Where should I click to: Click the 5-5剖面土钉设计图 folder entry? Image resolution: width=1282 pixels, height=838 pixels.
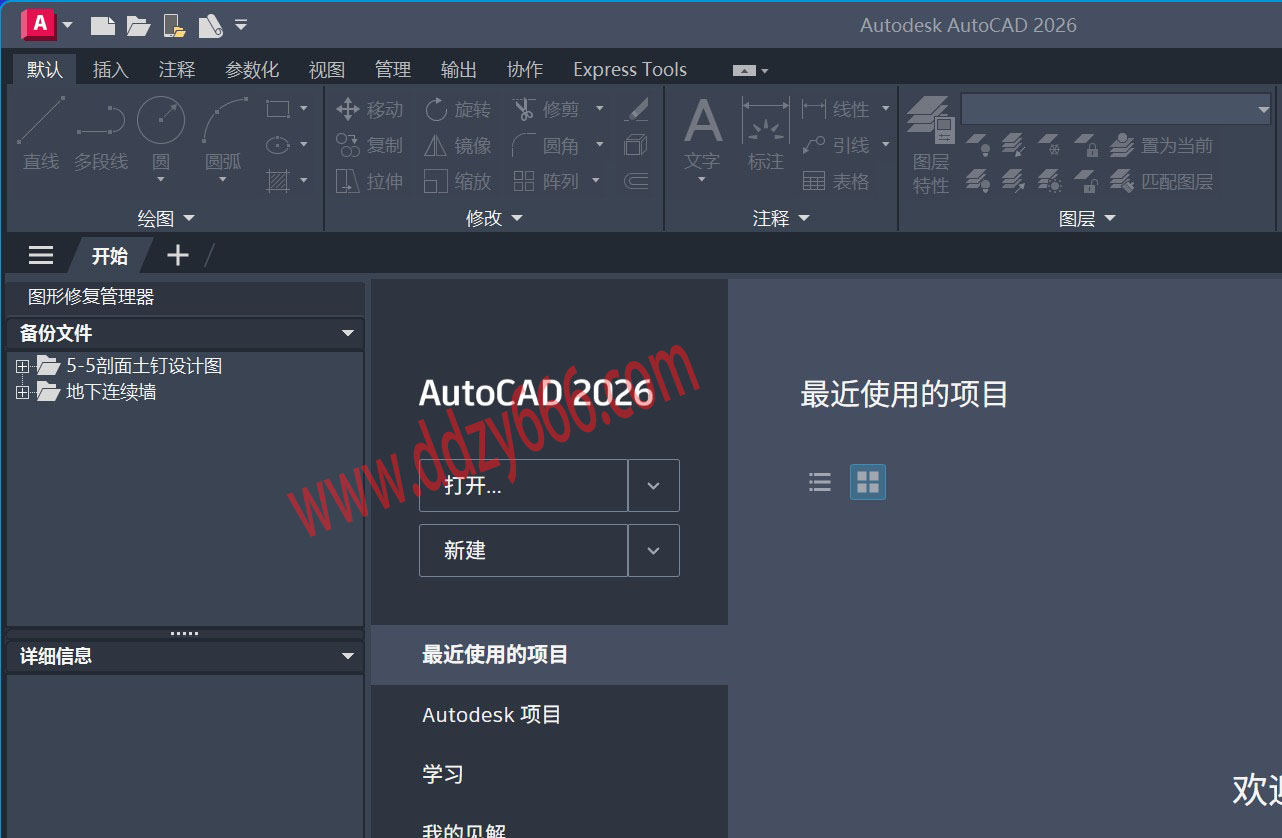(x=130, y=366)
